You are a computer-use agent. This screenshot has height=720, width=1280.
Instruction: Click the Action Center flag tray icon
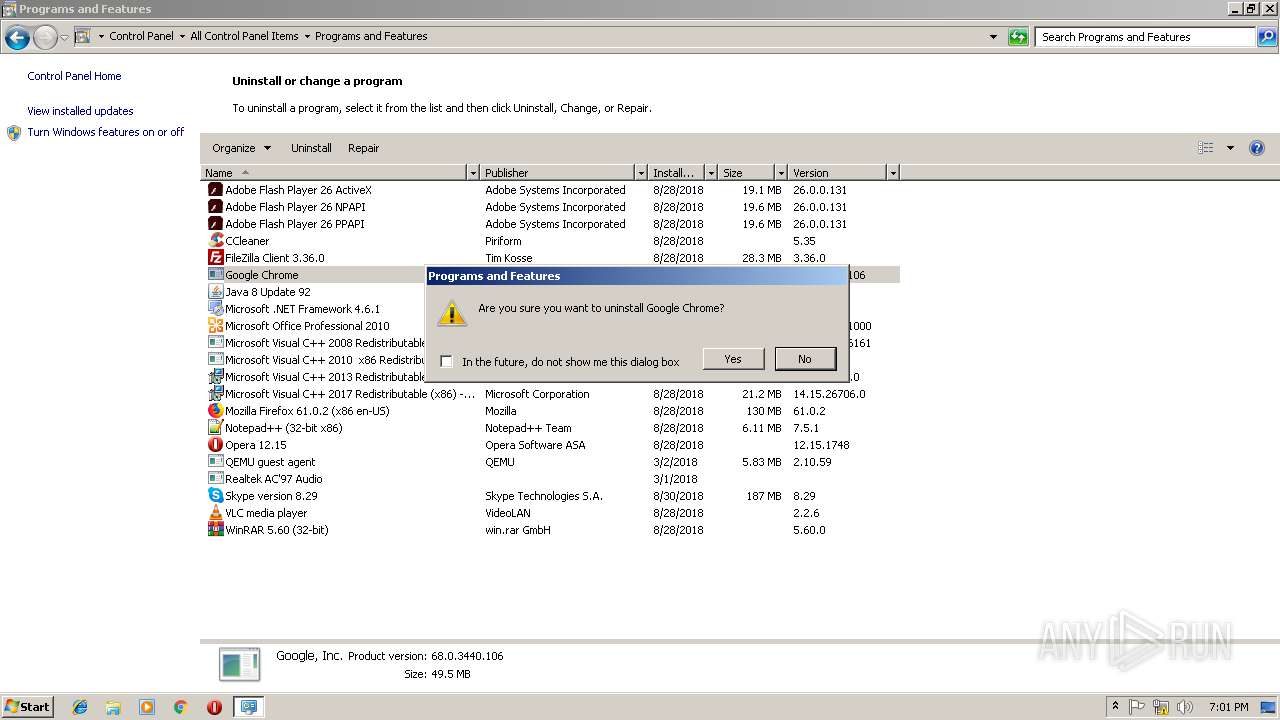(1137, 707)
